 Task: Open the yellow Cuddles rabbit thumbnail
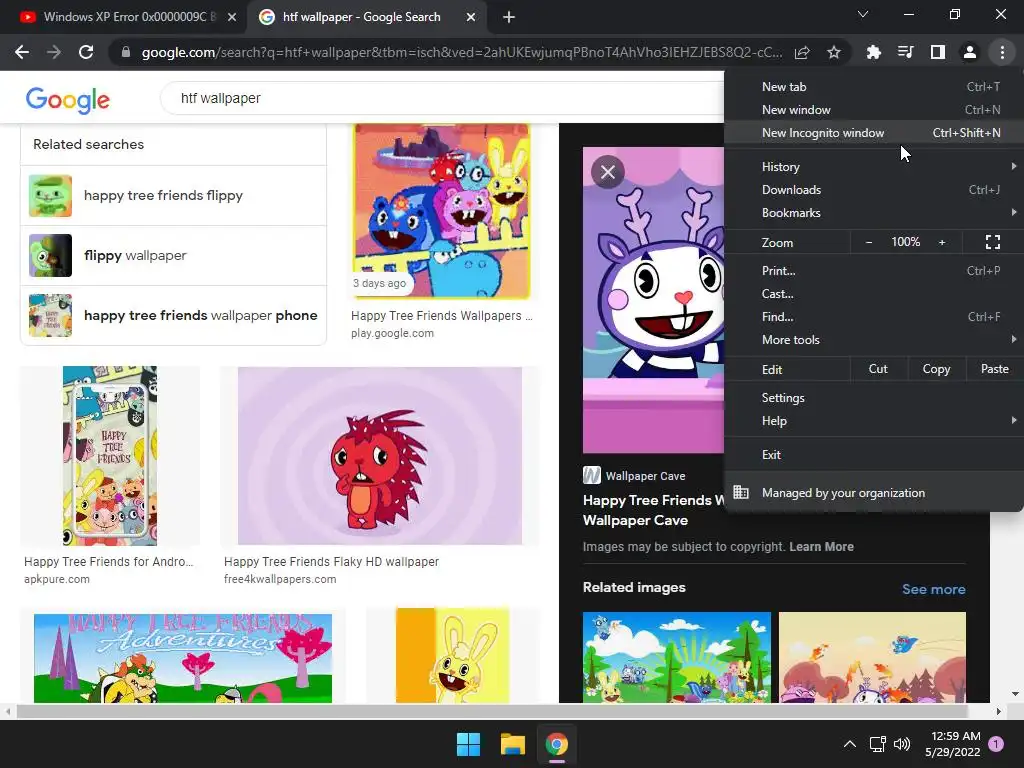tap(453, 656)
